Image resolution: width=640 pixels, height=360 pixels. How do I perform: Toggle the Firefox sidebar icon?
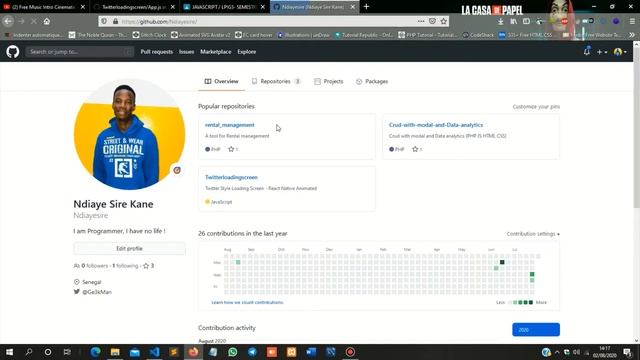coord(527,21)
